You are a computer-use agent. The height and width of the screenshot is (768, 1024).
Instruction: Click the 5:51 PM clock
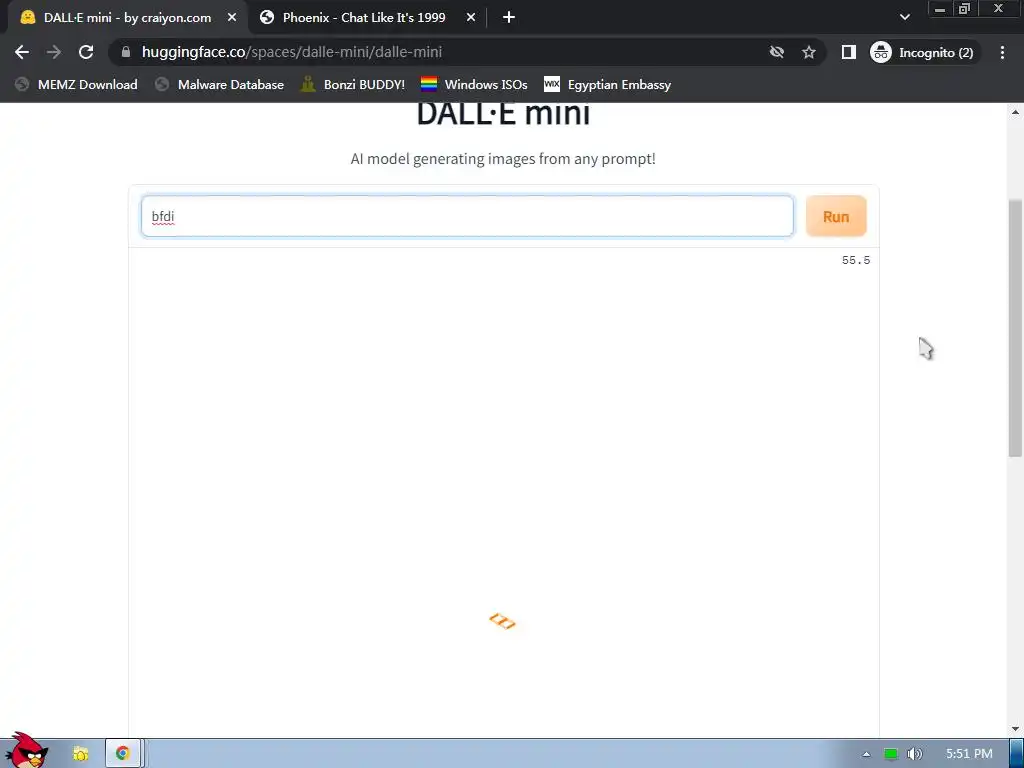click(x=969, y=754)
